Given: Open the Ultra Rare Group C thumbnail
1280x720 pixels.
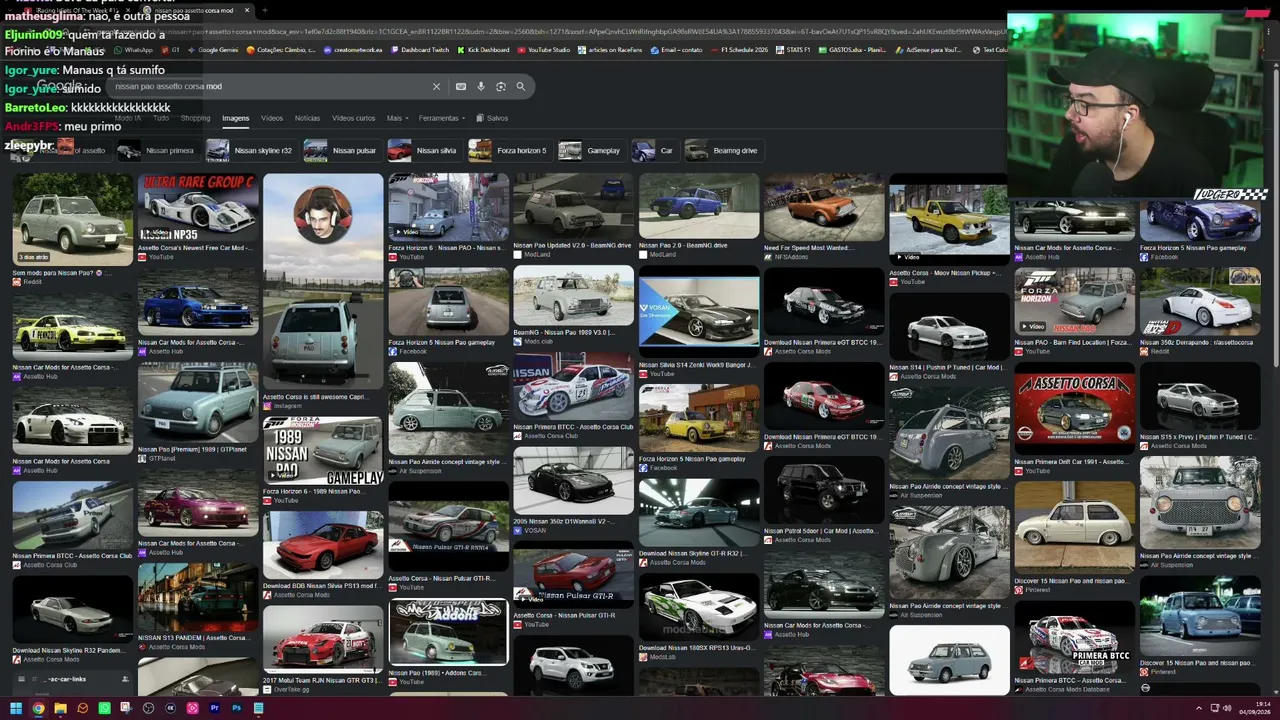Looking at the screenshot, I should pyautogui.click(x=198, y=214).
